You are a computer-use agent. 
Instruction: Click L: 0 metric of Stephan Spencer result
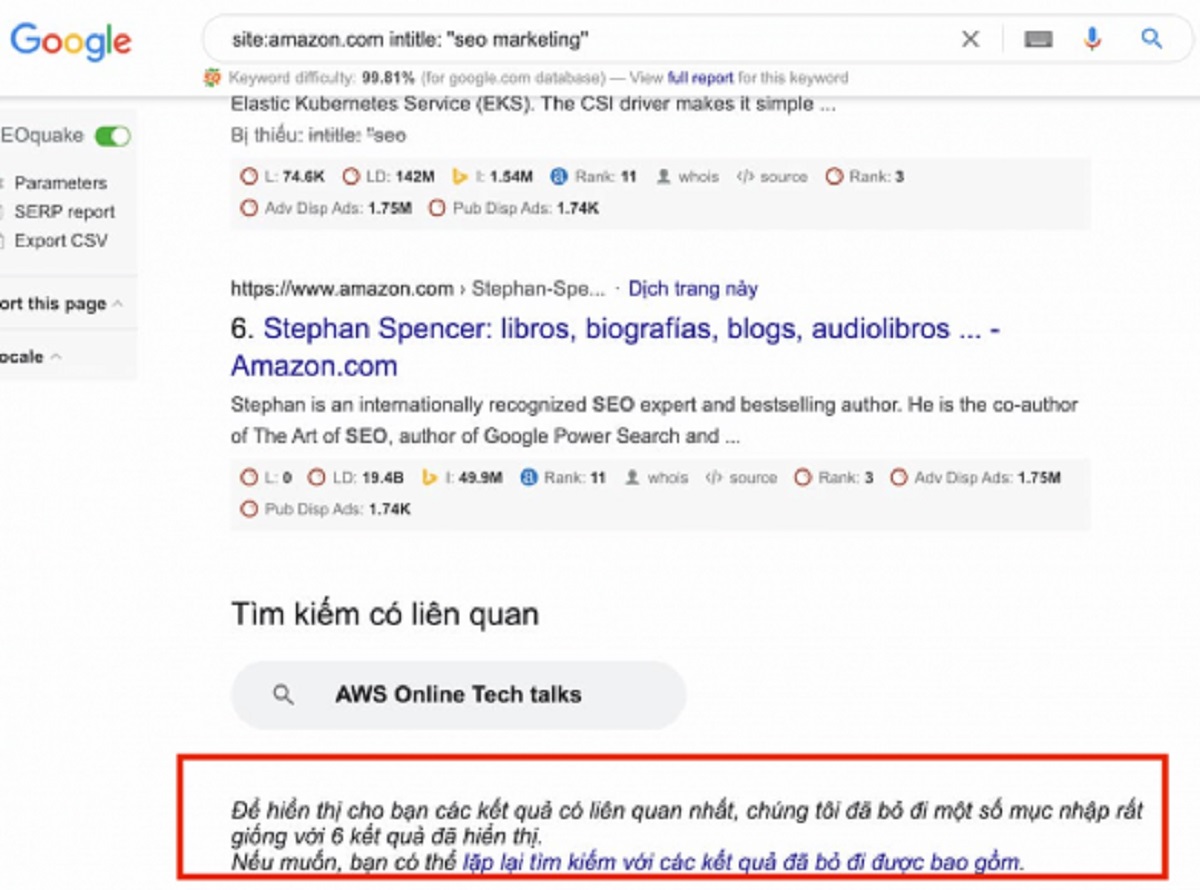[x=267, y=477]
